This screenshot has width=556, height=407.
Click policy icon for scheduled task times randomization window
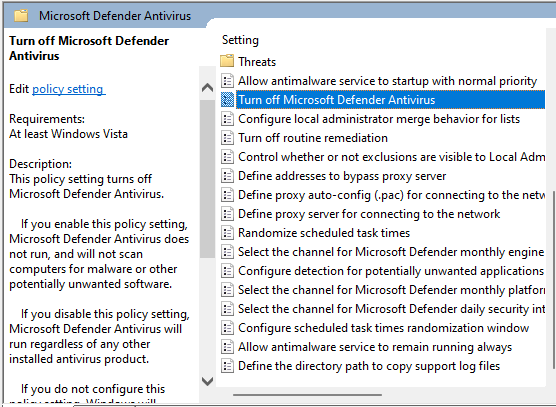pyautogui.click(x=227, y=328)
